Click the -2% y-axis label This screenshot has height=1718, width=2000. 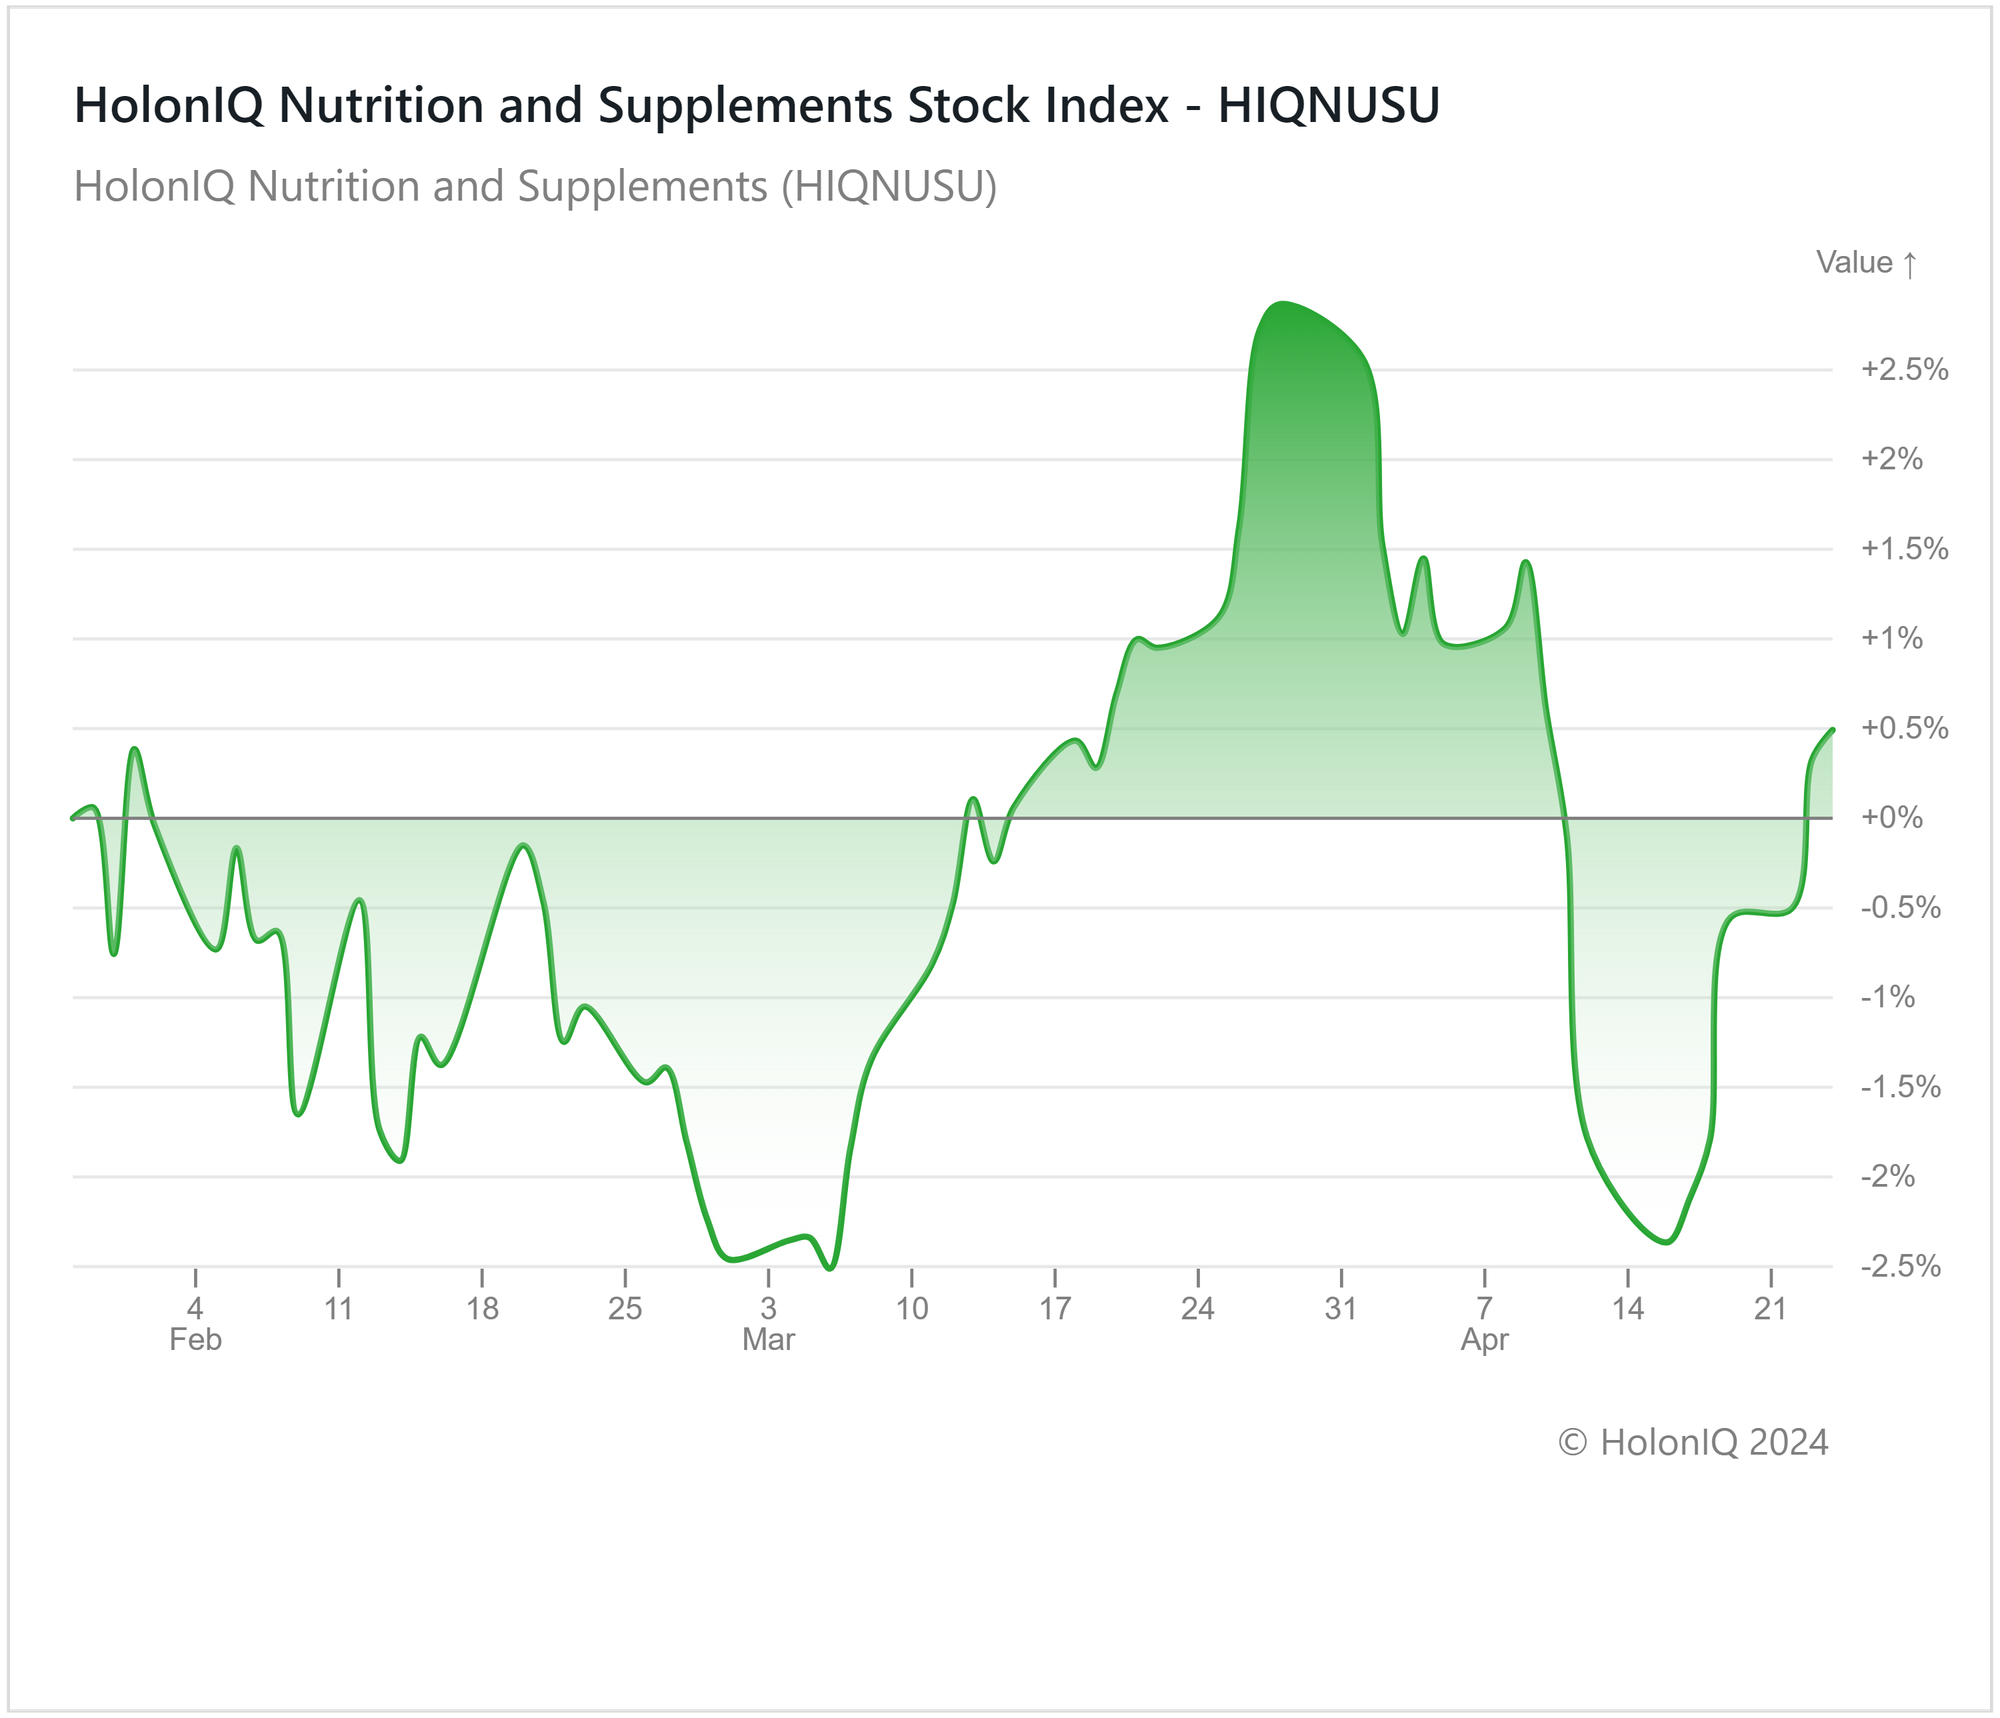coord(1888,1176)
